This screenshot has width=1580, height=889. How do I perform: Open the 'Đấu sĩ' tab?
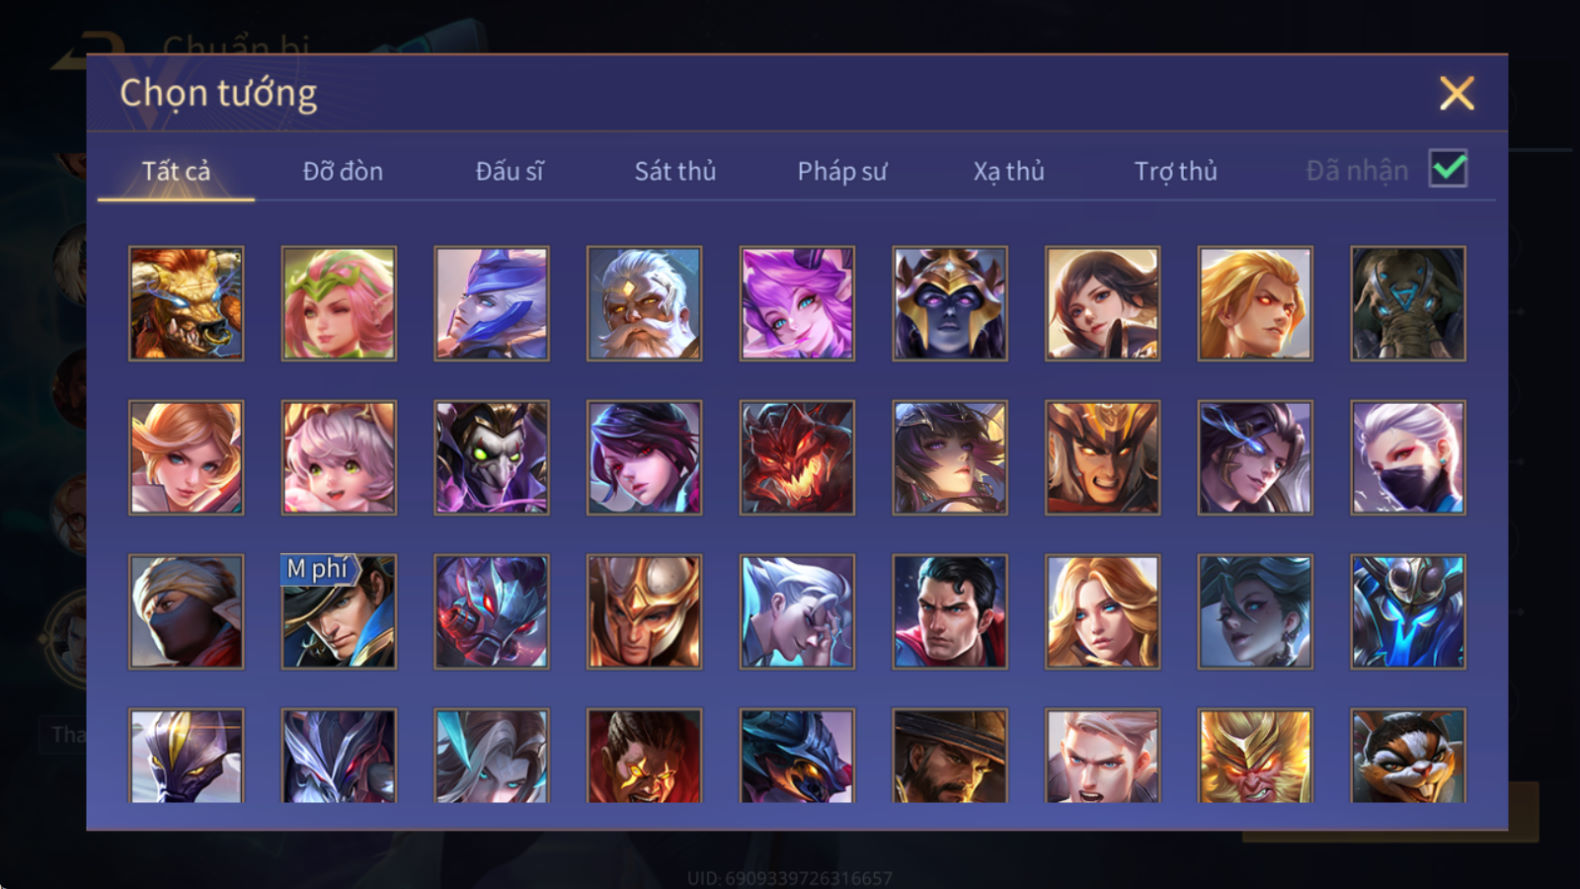pos(509,171)
